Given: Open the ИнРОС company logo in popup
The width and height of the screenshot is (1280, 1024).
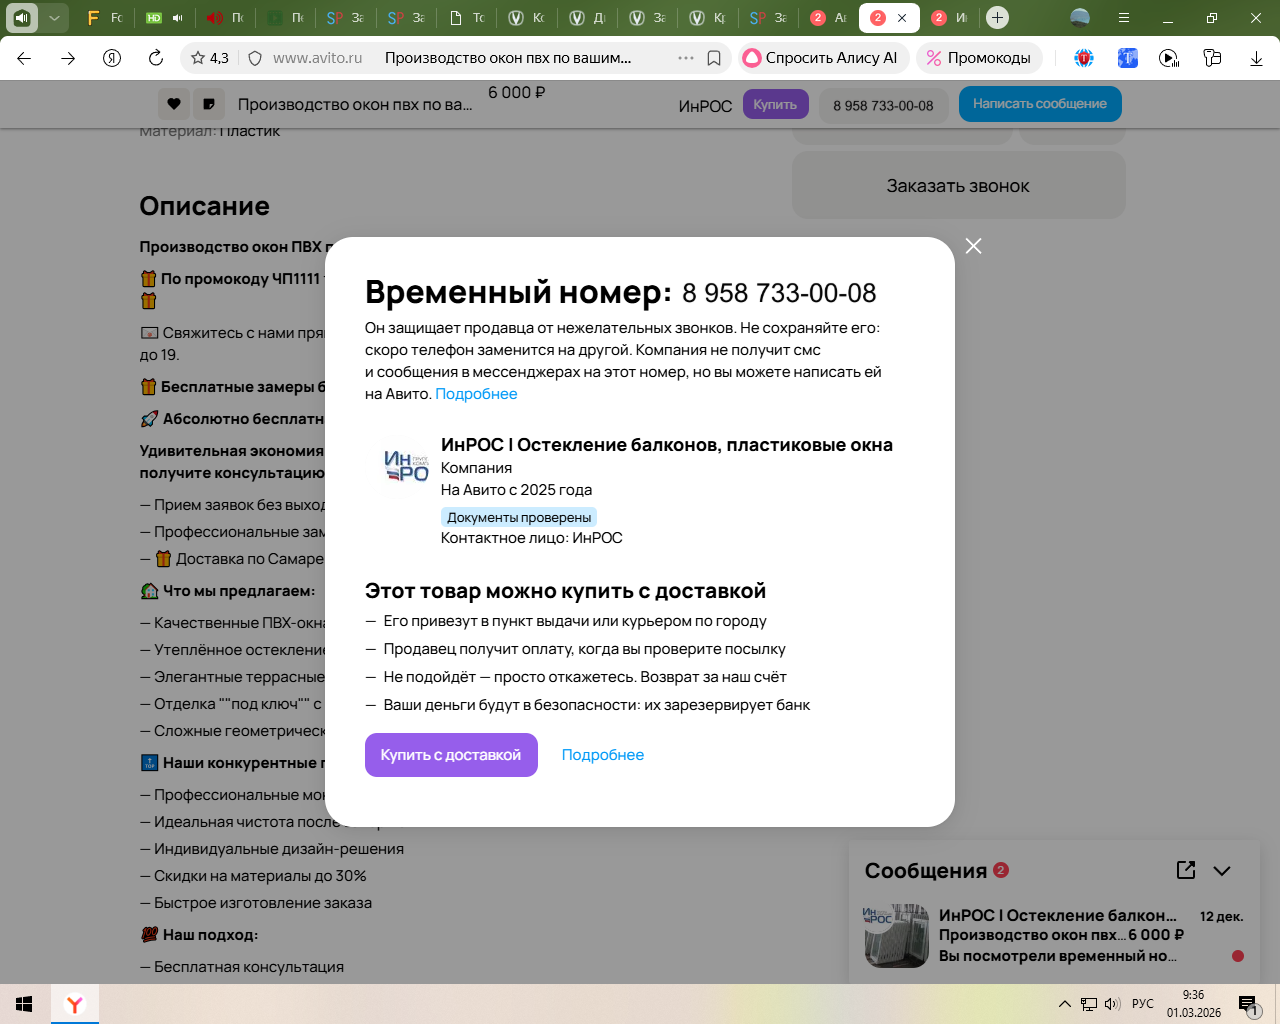Looking at the screenshot, I should click(x=406, y=466).
